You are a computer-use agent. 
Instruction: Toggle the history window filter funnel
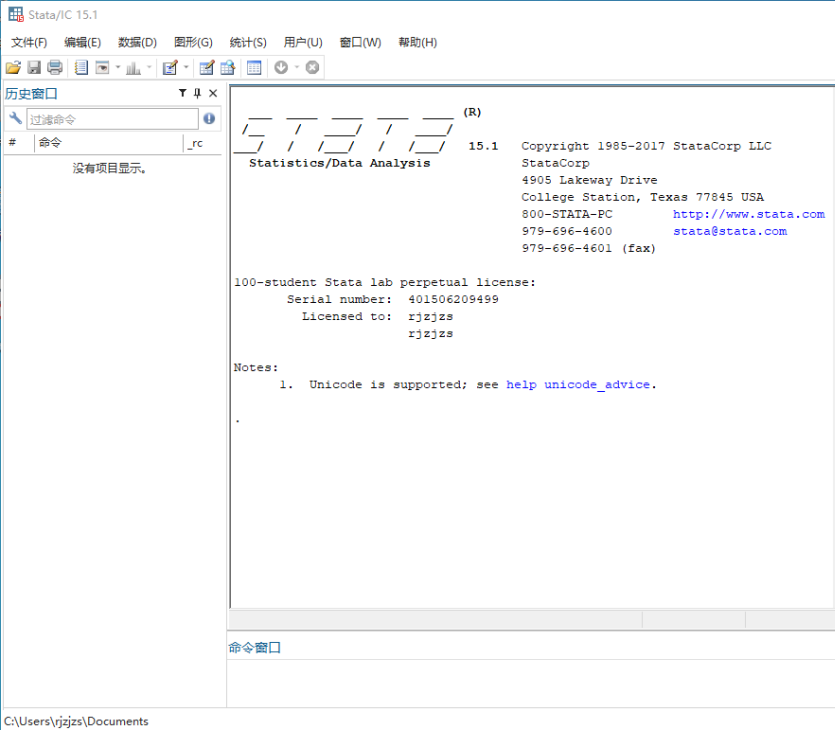[x=182, y=92]
